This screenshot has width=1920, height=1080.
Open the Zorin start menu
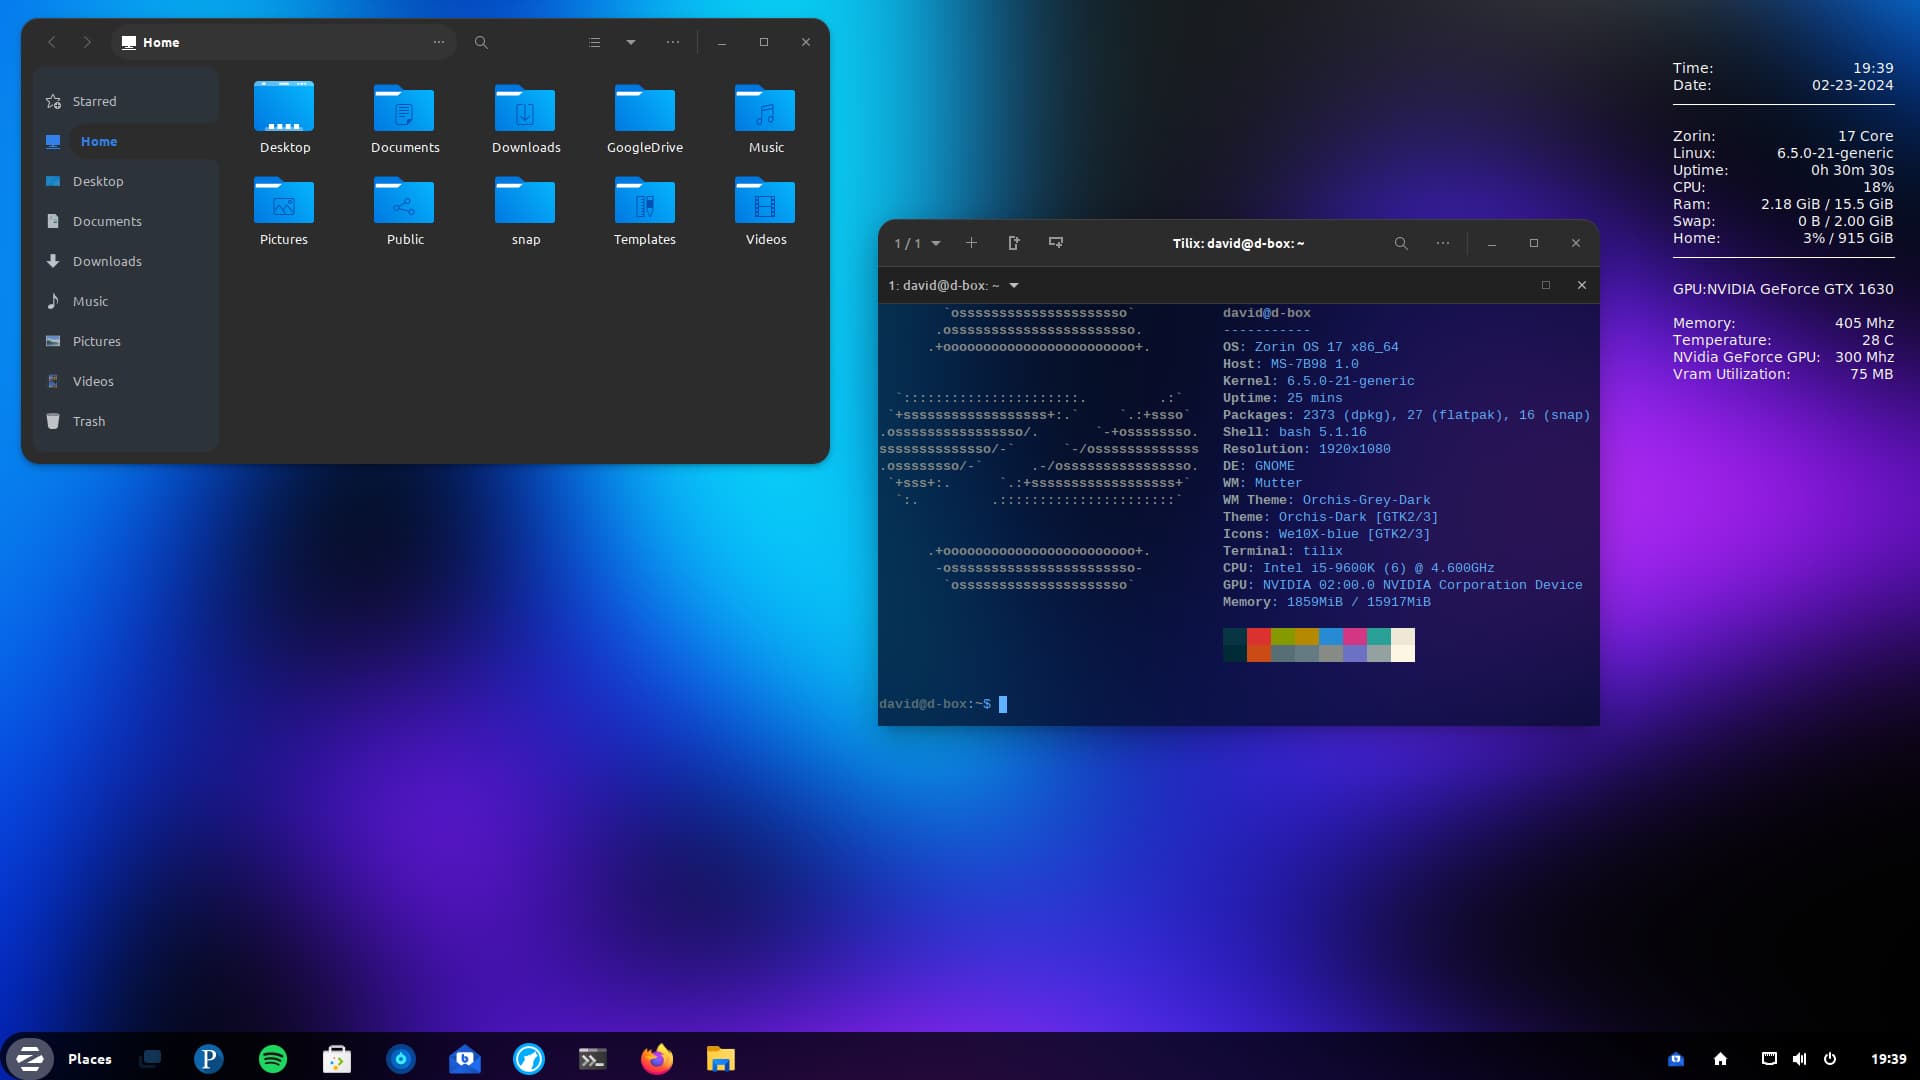[29, 1058]
